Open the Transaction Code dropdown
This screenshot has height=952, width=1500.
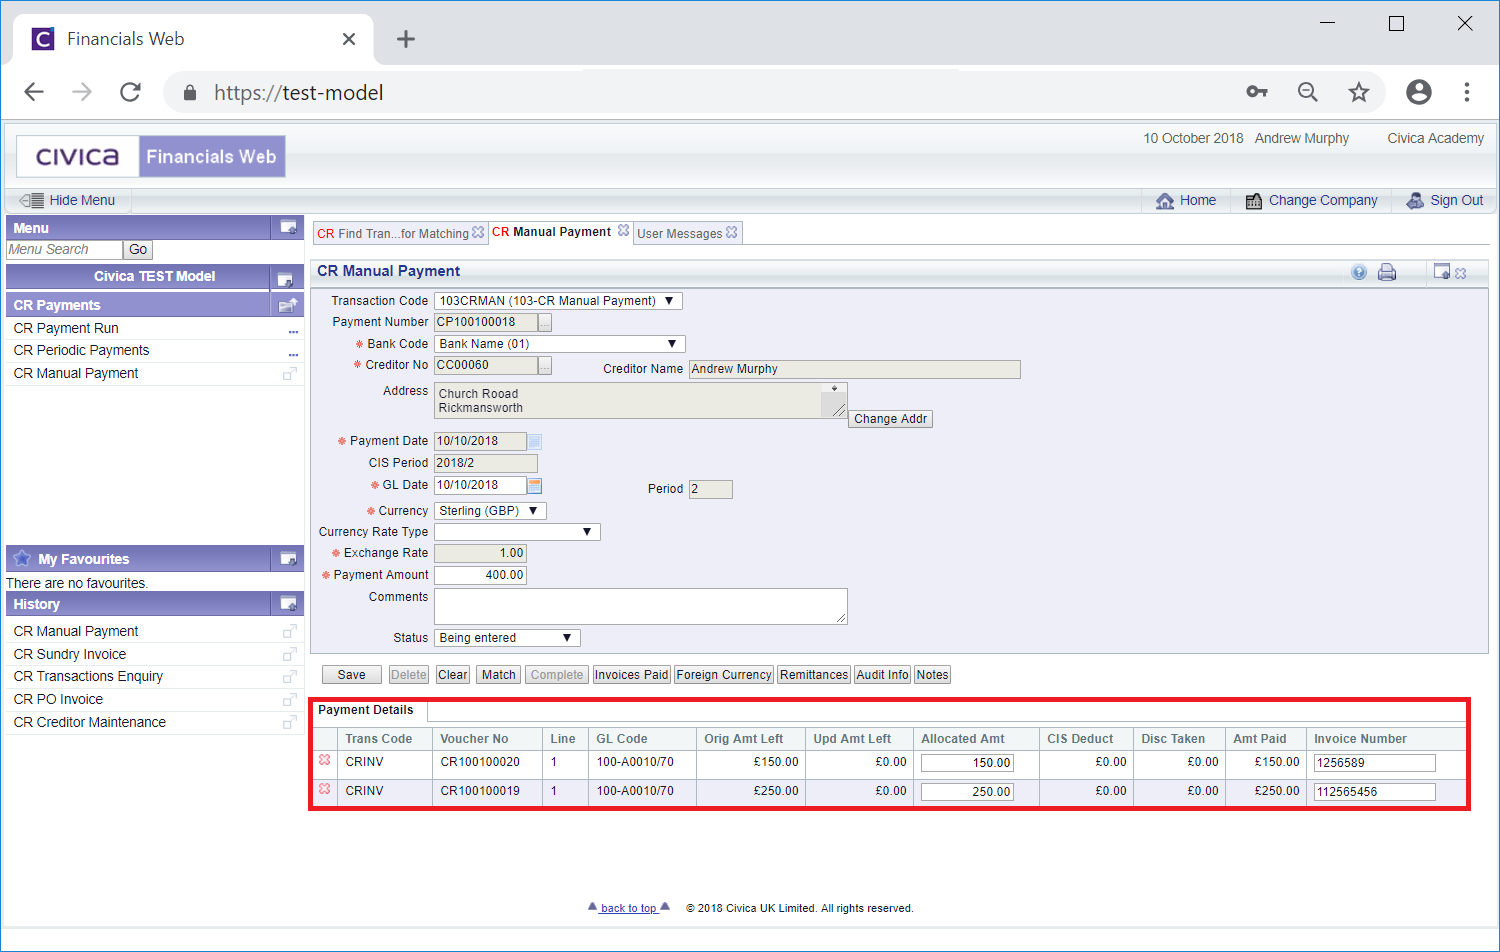tap(558, 301)
